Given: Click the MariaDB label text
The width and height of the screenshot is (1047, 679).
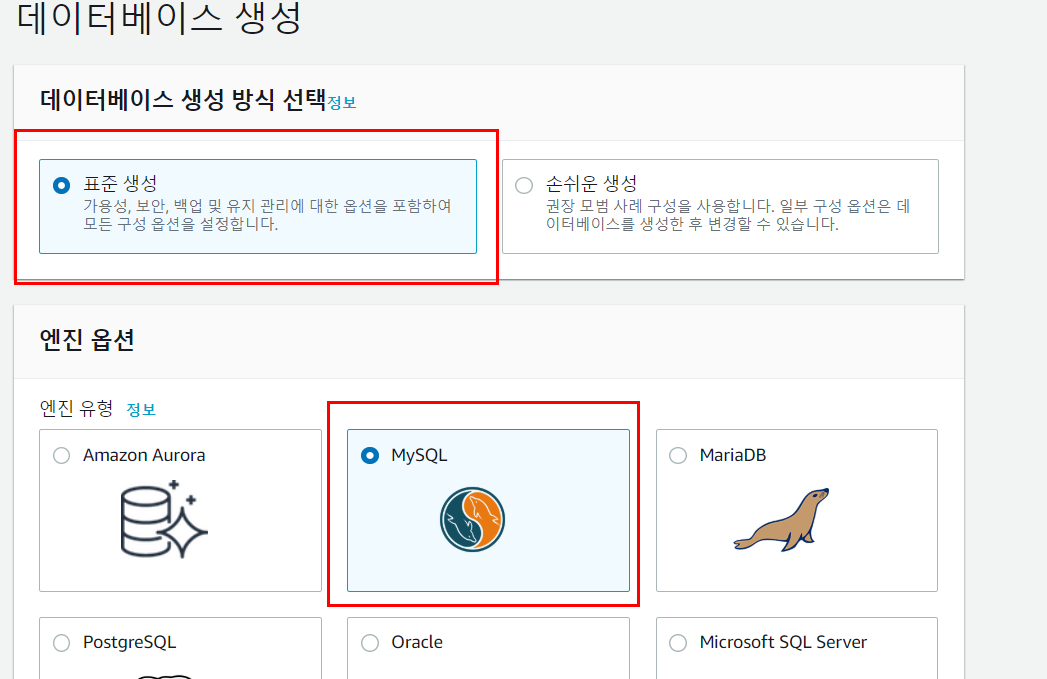Looking at the screenshot, I should (x=732, y=455).
